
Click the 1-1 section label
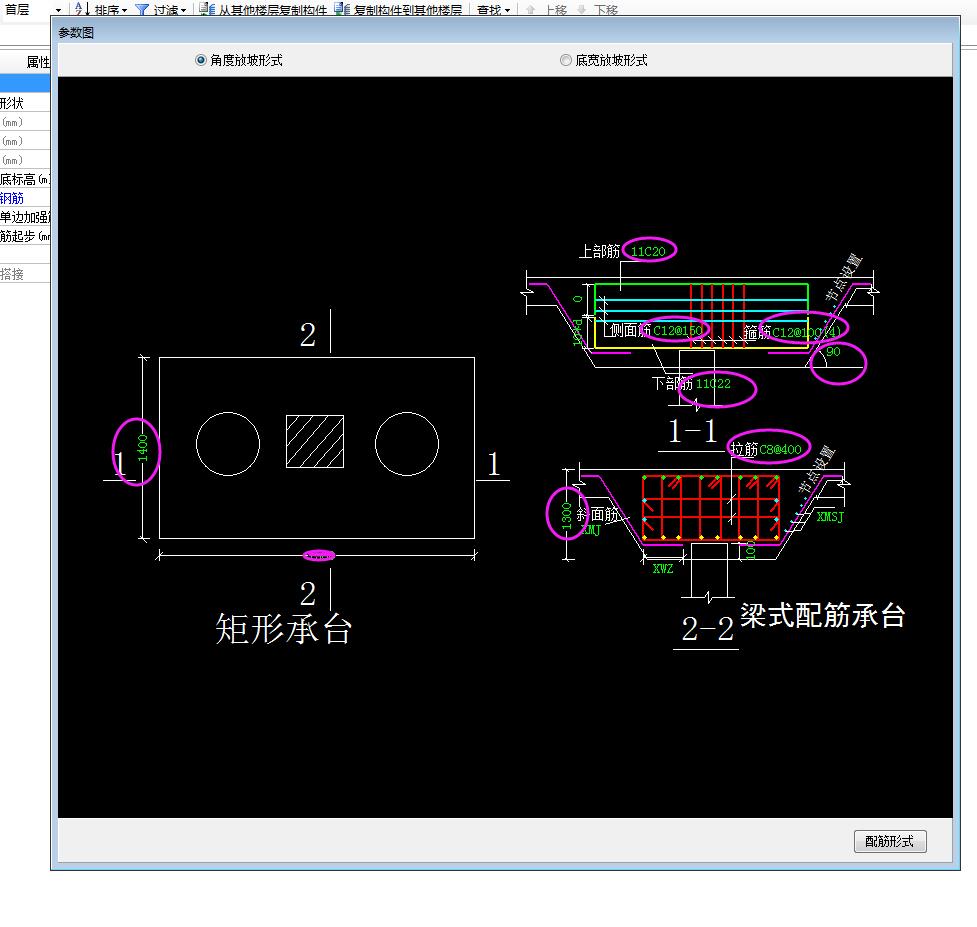tap(692, 431)
